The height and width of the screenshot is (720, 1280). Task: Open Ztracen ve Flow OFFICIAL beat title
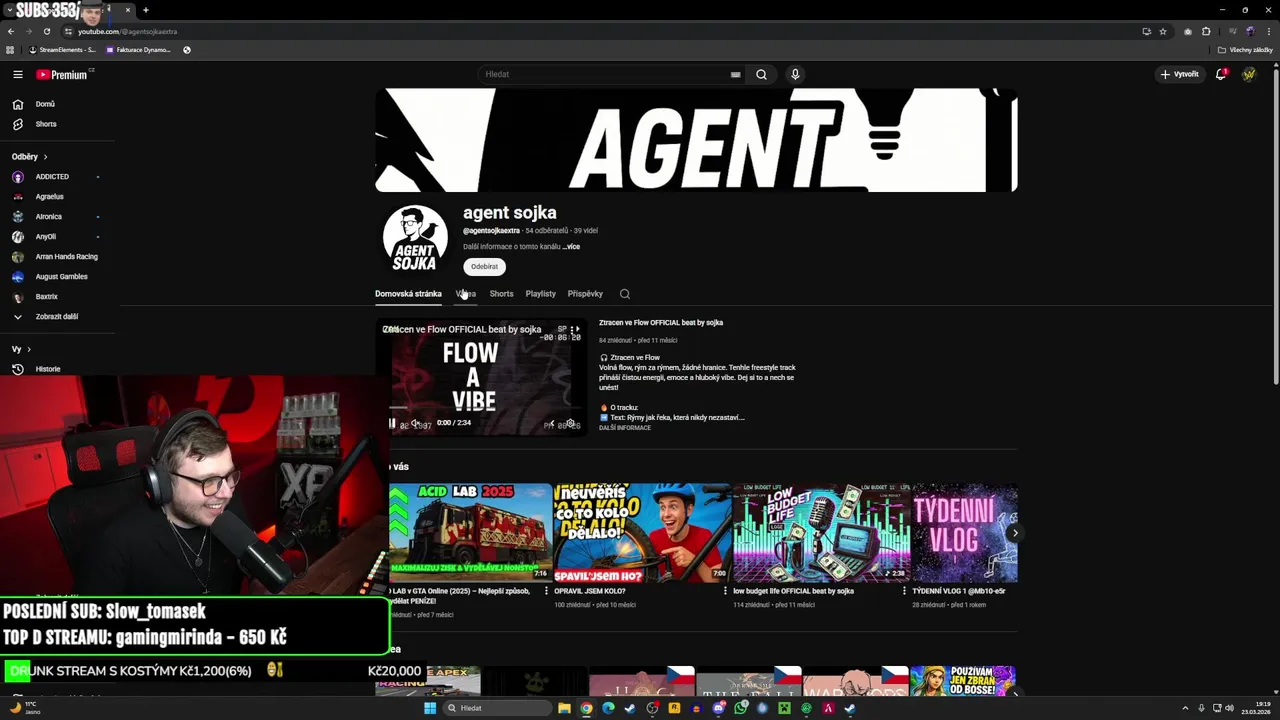tap(661, 323)
